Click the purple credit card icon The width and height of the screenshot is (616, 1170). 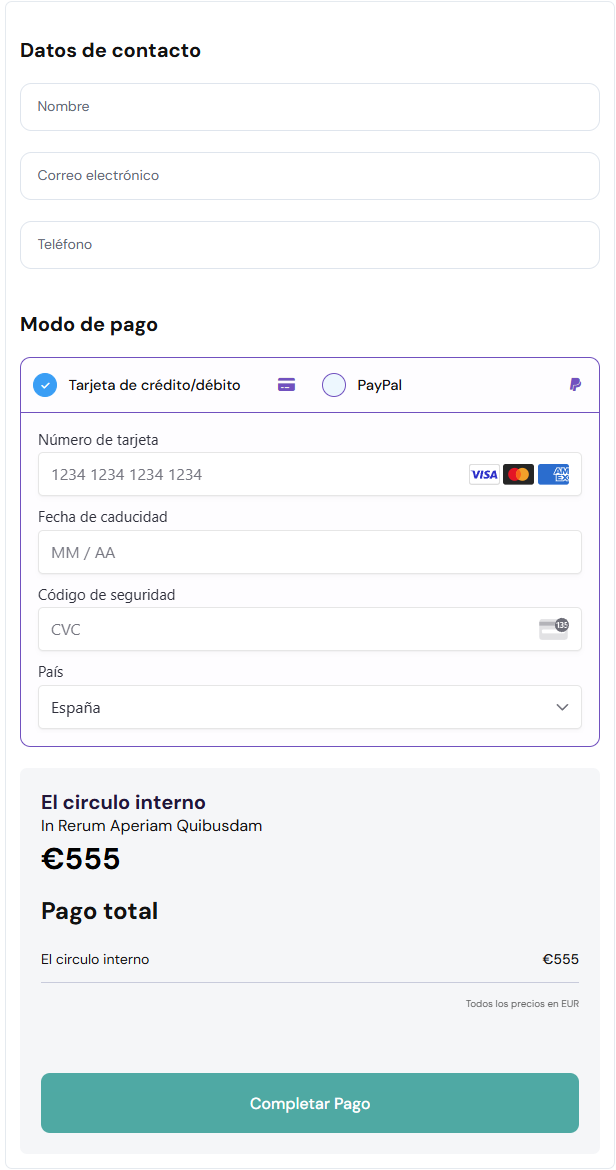287,385
